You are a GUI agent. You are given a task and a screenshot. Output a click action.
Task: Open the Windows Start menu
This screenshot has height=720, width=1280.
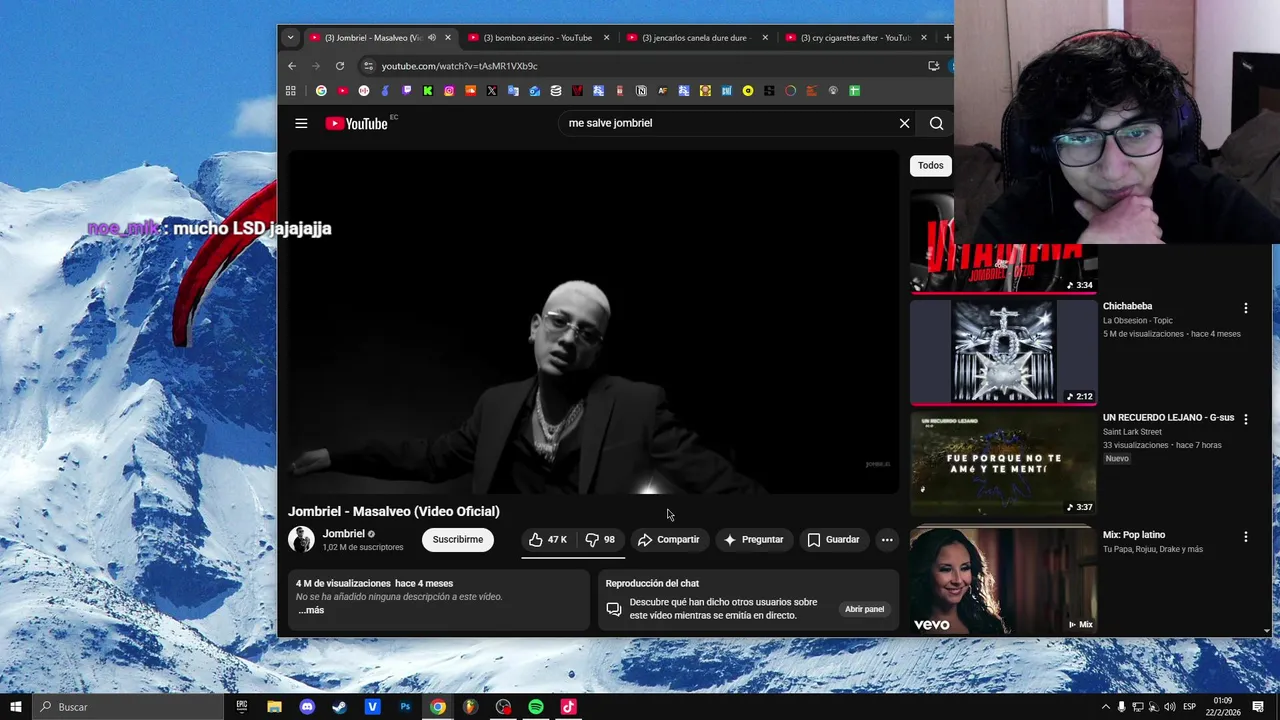pos(15,707)
